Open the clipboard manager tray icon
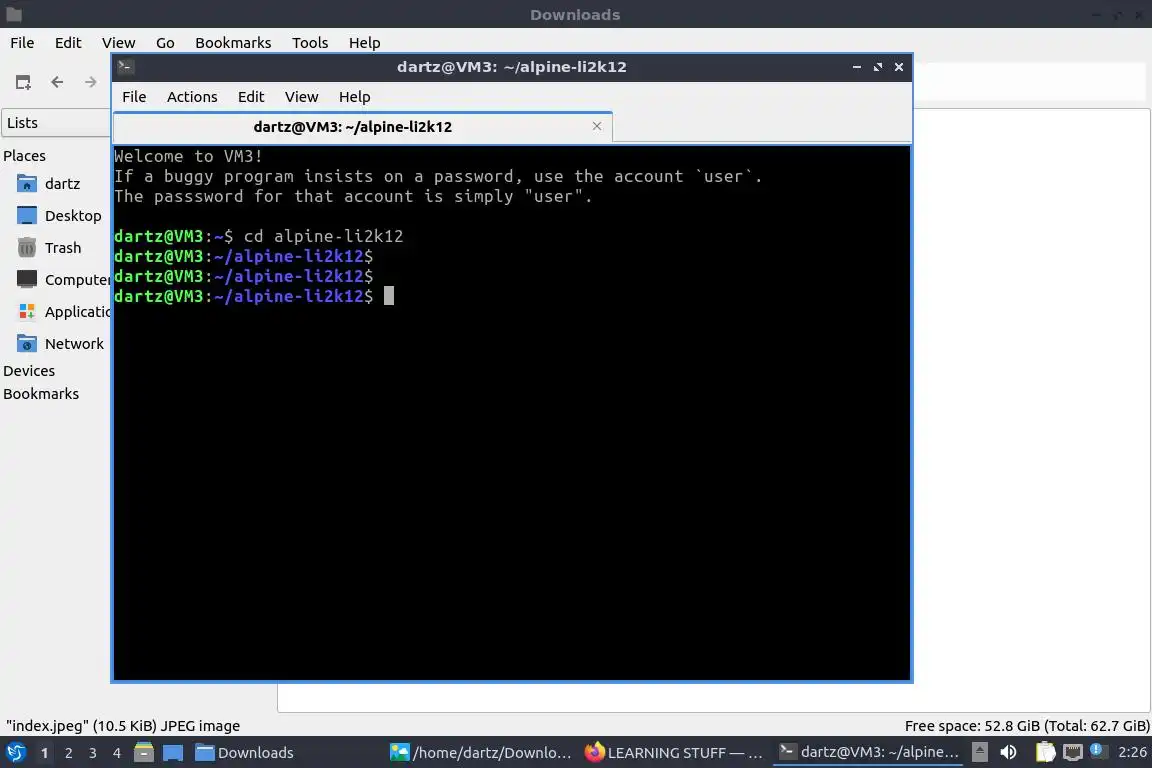Screen dimensions: 1152x768 tap(1045, 752)
